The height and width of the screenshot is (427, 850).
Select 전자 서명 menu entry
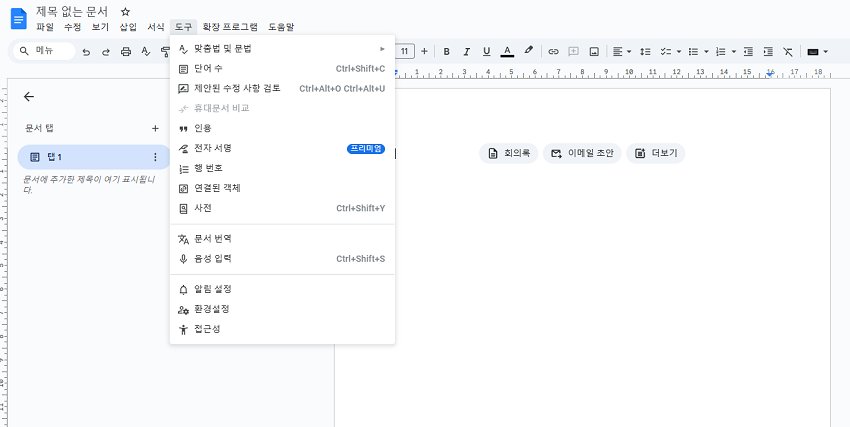282,148
